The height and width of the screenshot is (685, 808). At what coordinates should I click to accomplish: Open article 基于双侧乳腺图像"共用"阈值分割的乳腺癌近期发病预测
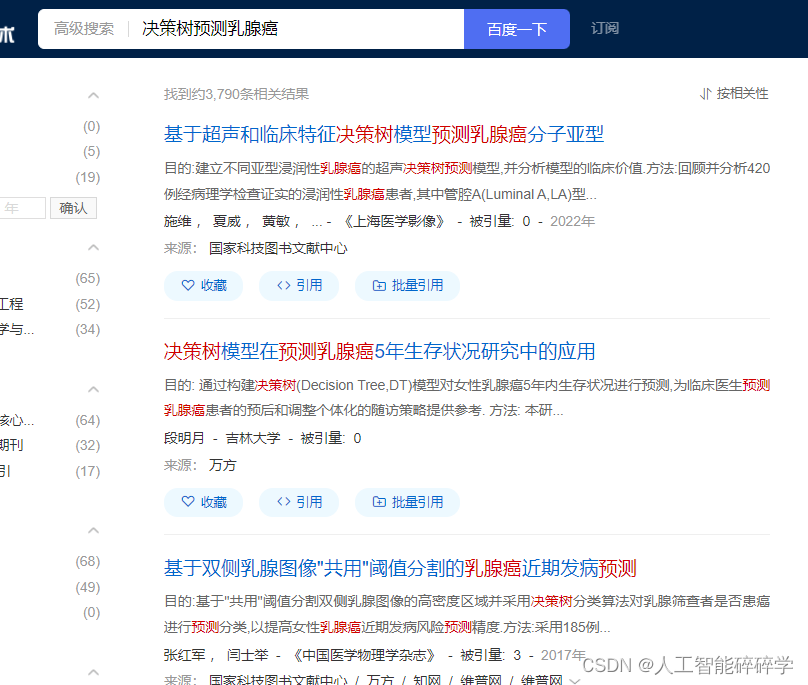pyautogui.click(x=400, y=569)
